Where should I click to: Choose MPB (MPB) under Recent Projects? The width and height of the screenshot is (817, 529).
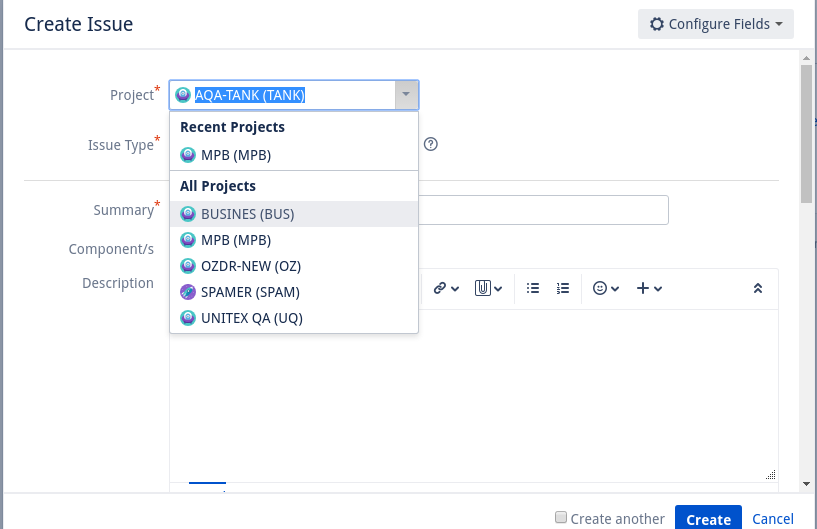[x=294, y=155]
